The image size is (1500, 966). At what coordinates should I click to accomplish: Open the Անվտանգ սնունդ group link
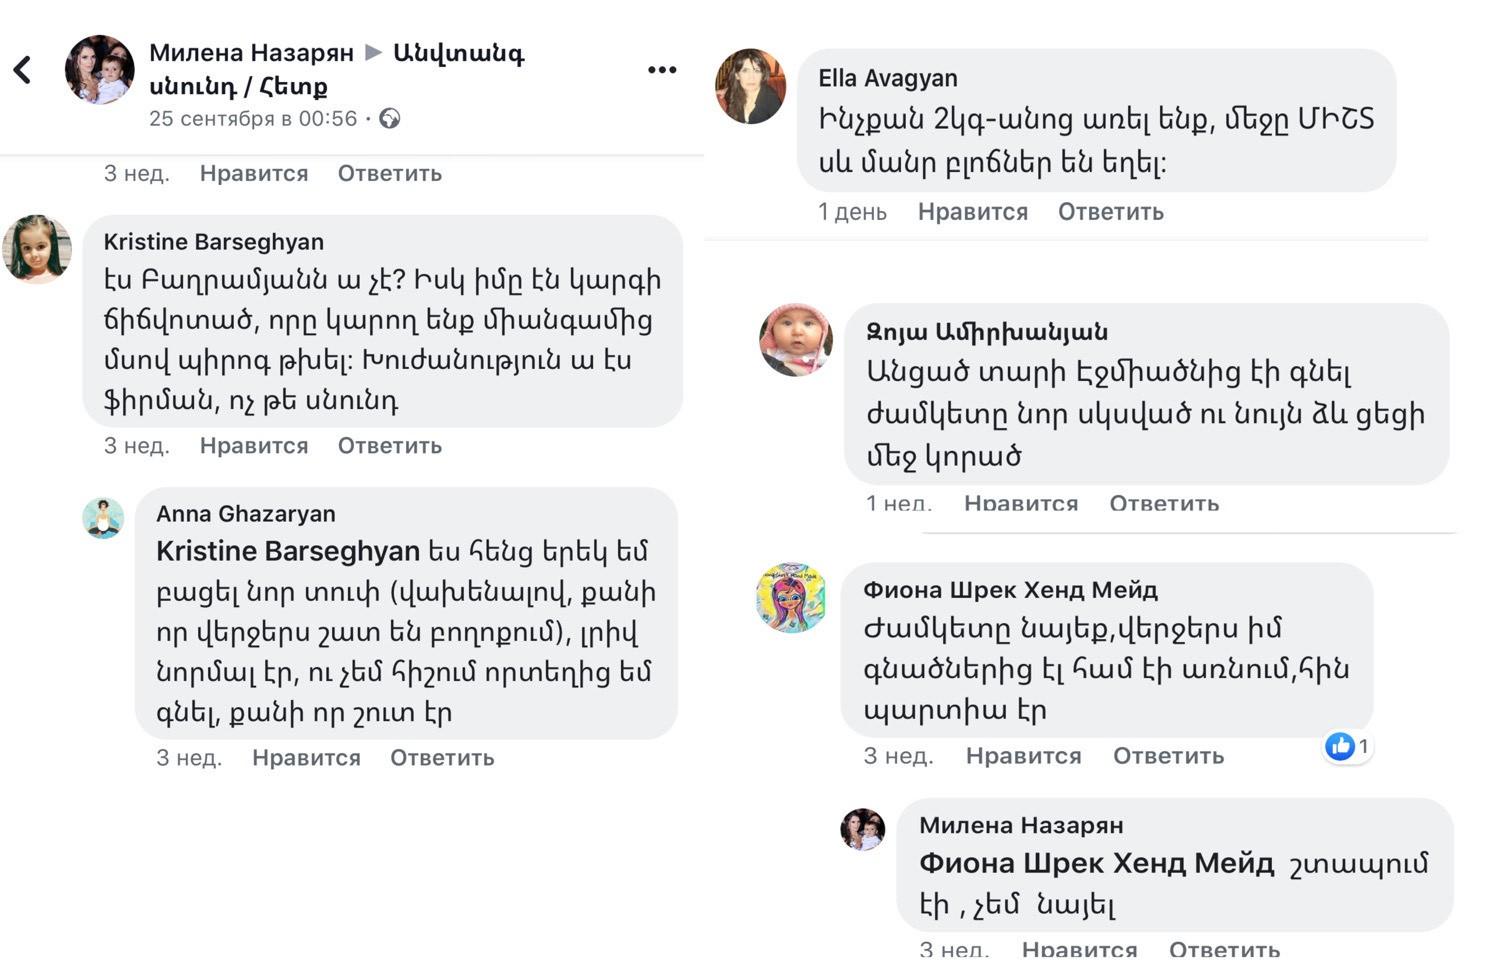458,53
